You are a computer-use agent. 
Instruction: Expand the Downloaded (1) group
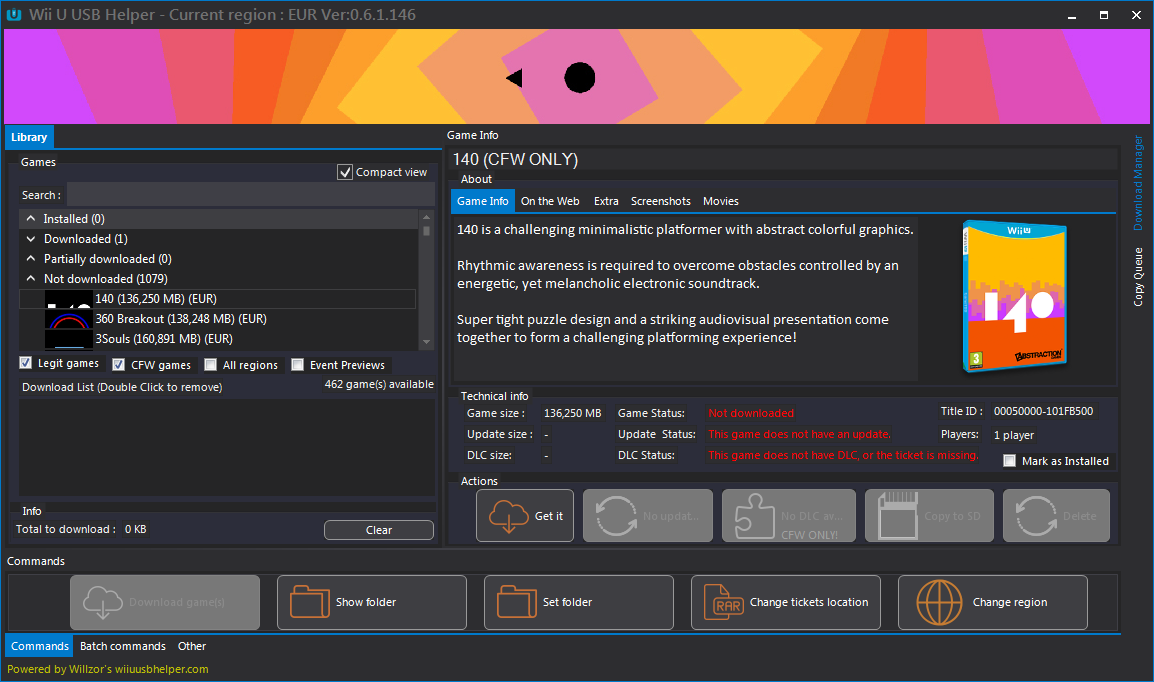point(31,238)
